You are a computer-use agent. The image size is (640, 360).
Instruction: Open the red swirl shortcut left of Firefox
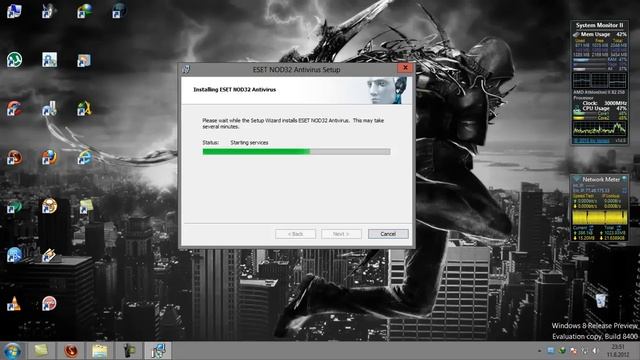pyautogui.click(x=14, y=157)
